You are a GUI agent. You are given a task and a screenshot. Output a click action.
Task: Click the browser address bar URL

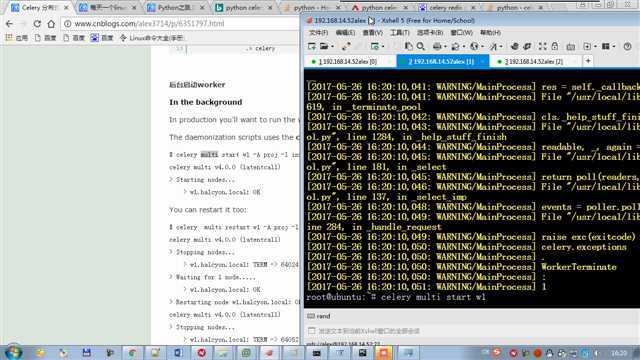[149, 24]
